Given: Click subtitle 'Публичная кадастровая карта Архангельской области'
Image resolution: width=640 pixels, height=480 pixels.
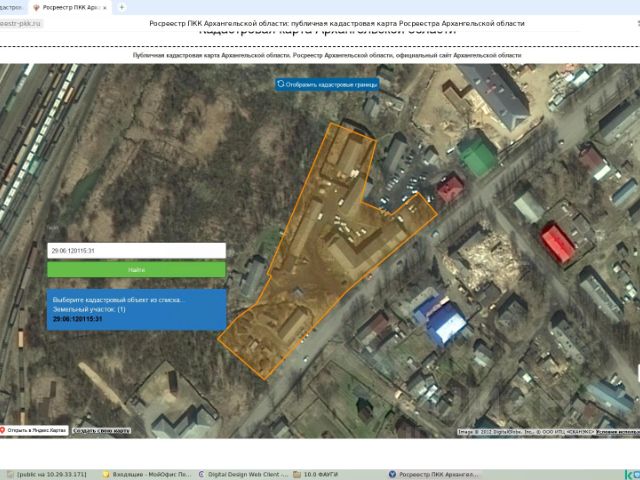Looking at the screenshot, I should point(327,55).
